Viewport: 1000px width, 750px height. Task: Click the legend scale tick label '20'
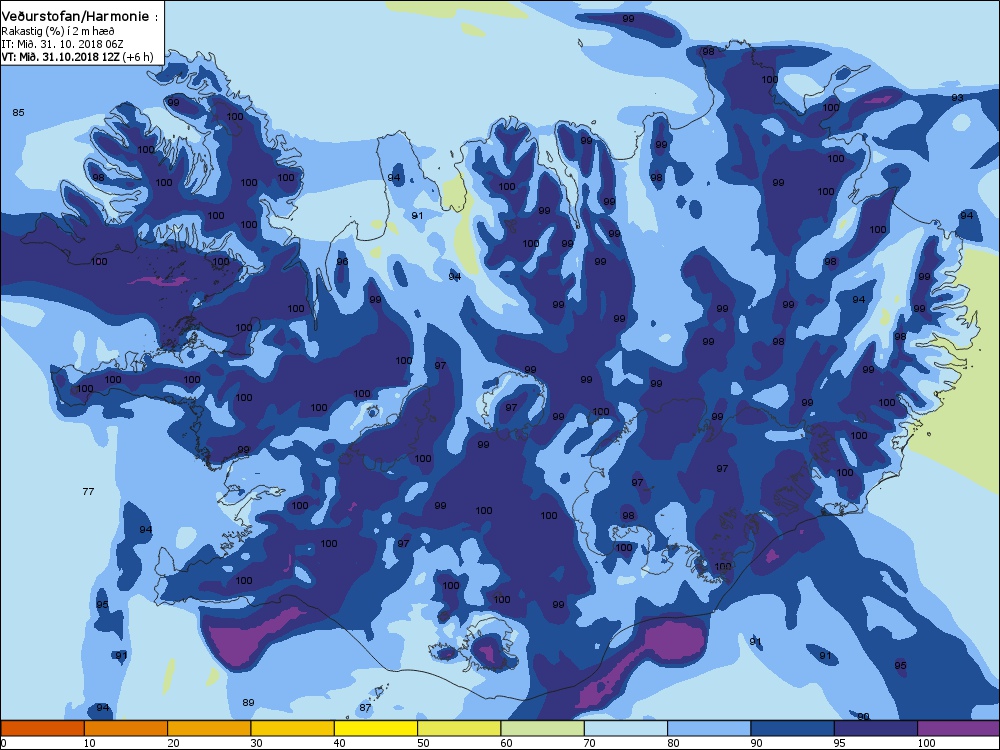[173, 743]
